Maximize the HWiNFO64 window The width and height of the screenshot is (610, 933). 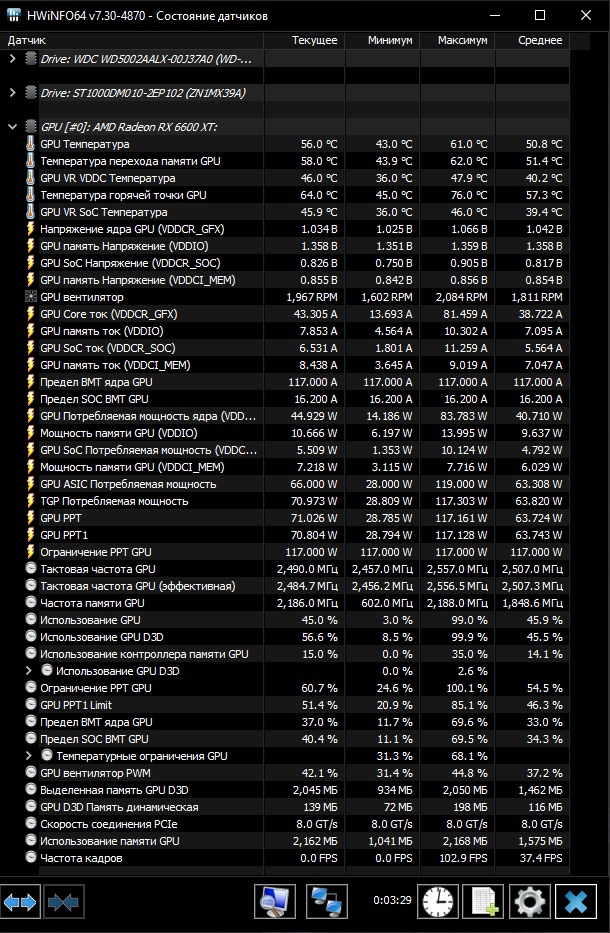[540, 16]
